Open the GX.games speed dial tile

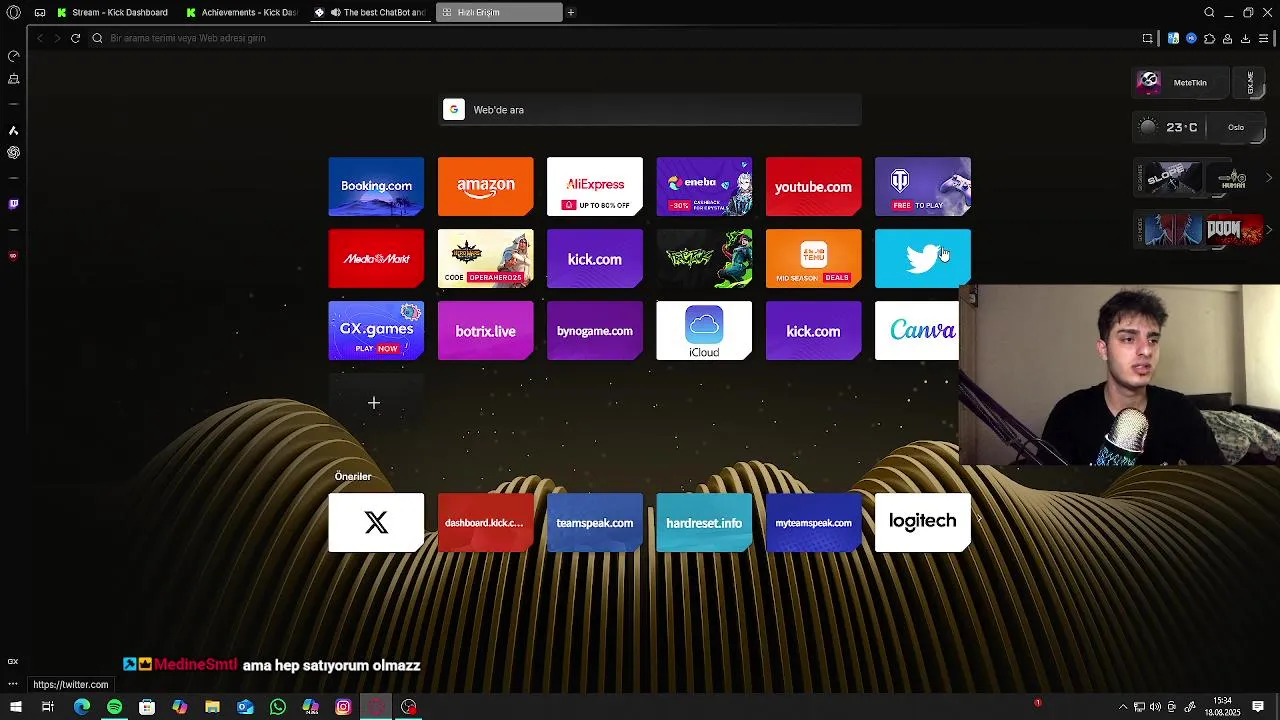[376, 330]
